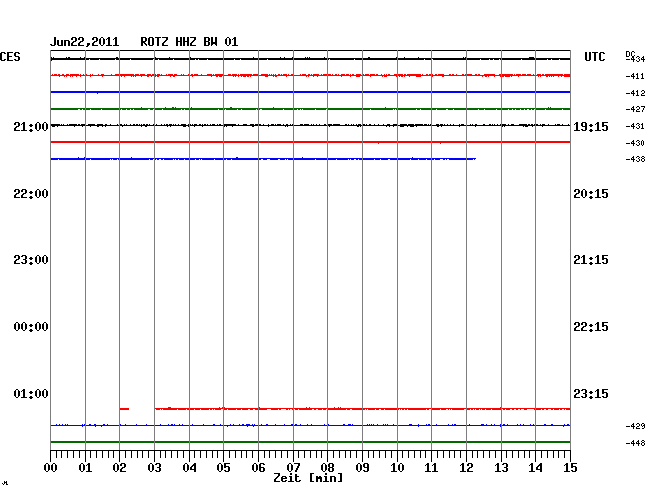This screenshot has width=650, height=494.
Task: Click x-axis minute tick label 06
Action: click(258, 468)
